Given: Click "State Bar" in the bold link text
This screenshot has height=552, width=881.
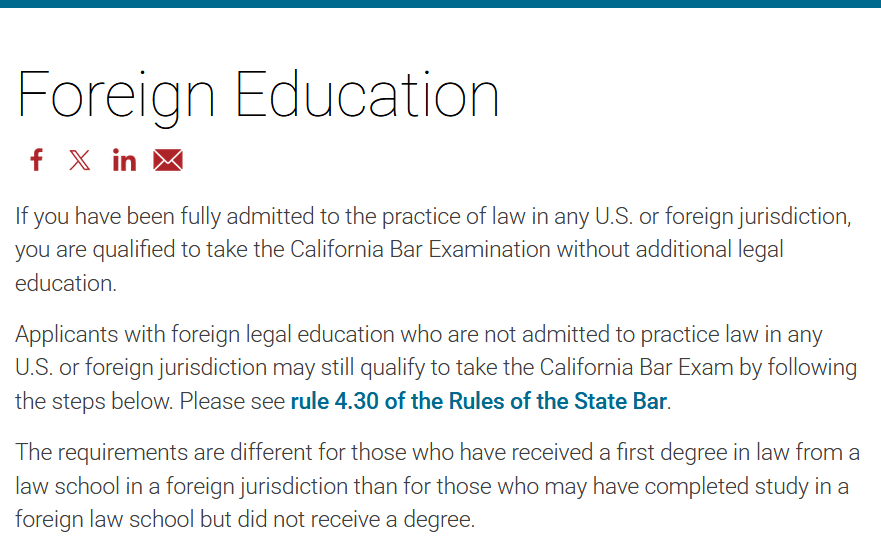Looking at the screenshot, I should tap(620, 402).
